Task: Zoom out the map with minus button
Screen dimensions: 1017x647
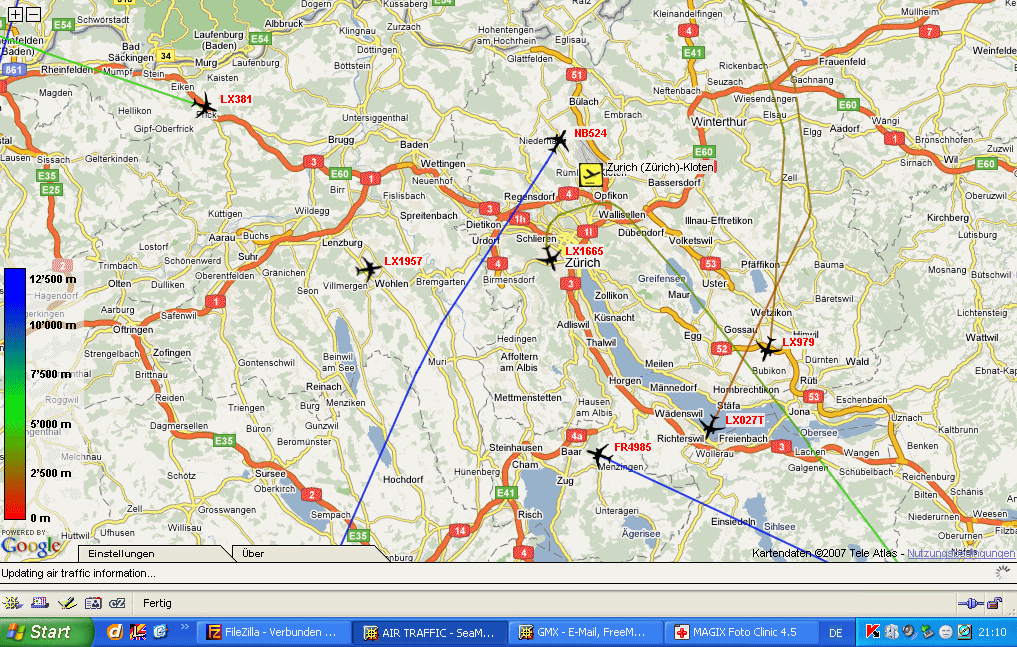Action: click(33, 14)
